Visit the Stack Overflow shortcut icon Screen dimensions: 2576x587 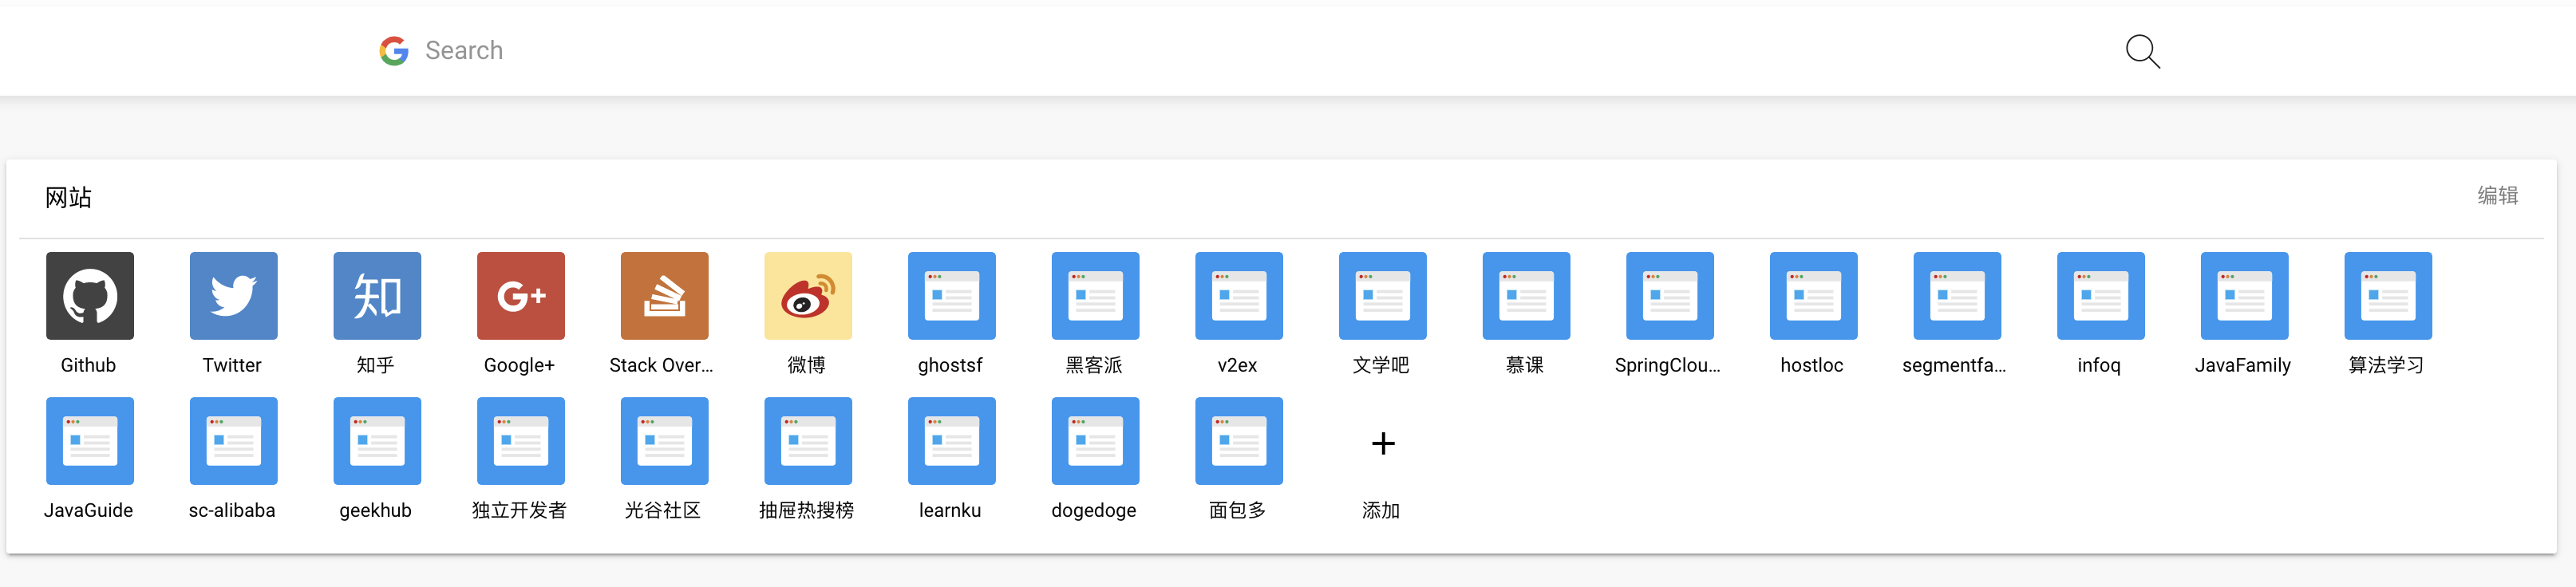tap(665, 296)
